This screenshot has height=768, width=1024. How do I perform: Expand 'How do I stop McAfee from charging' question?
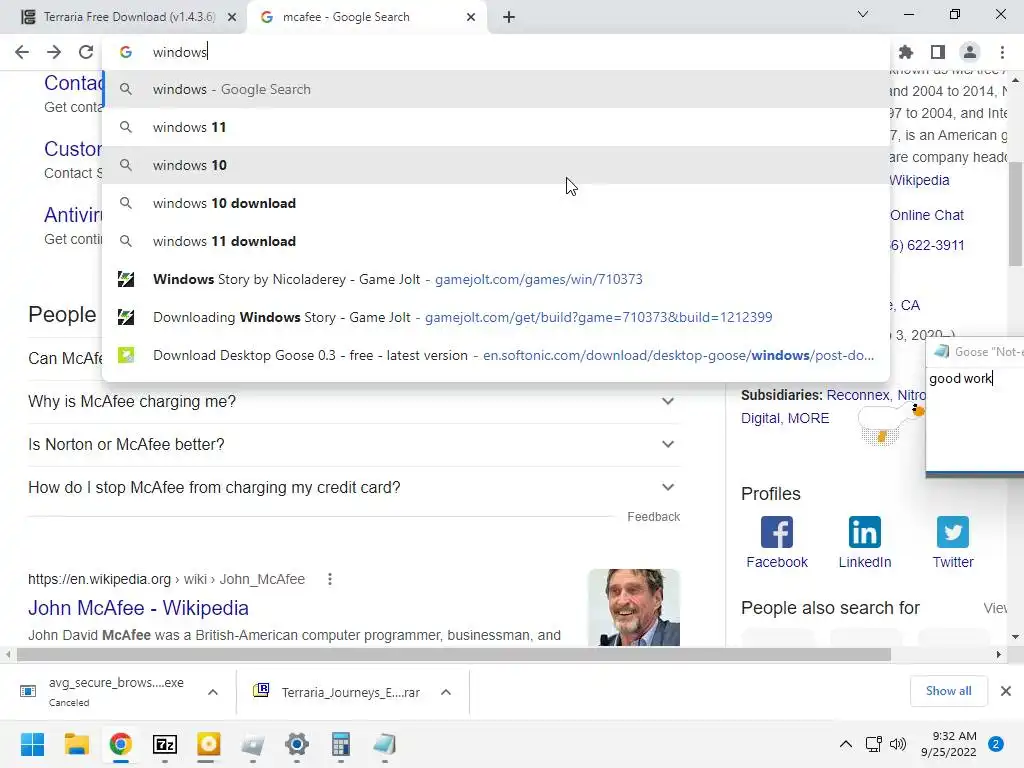tap(353, 487)
